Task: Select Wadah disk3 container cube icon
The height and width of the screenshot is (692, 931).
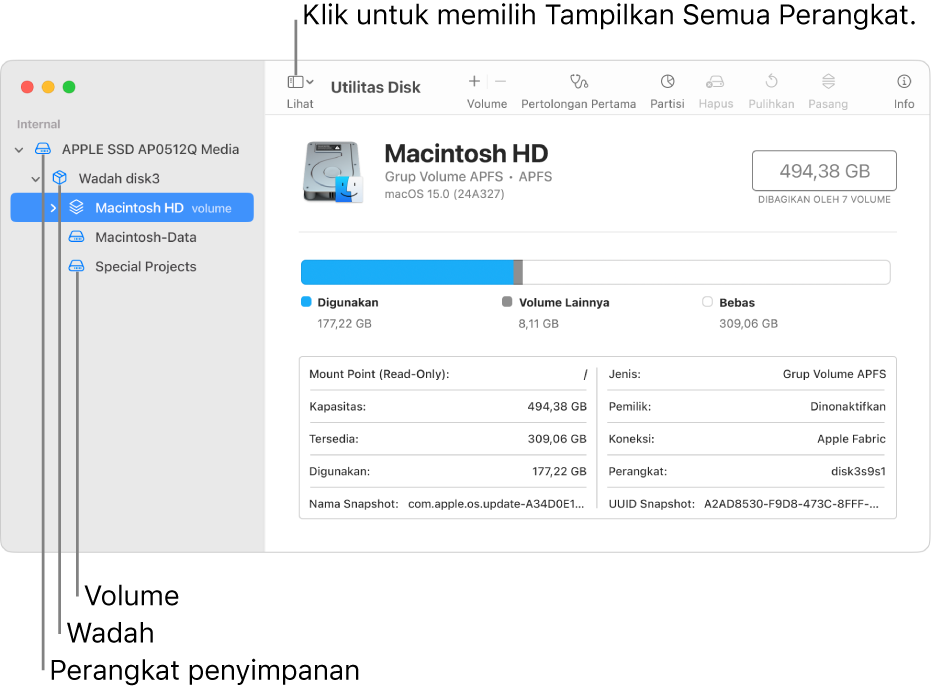Action: tap(59, 178)
